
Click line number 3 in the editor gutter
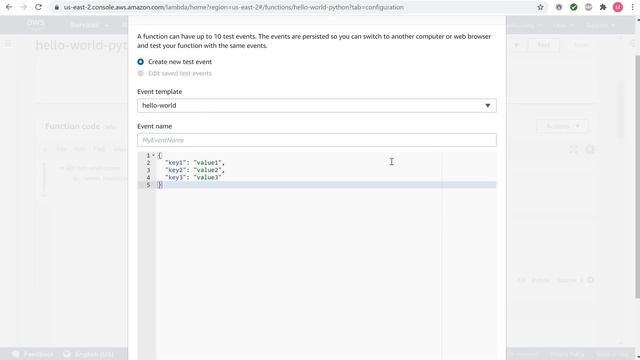[x=148, y=170]
